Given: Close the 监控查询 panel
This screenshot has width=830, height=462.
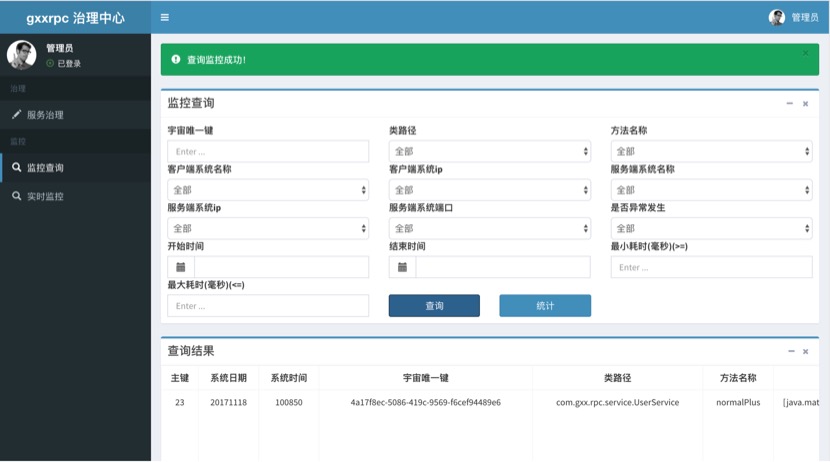Looking at the screenshot, I should (x=805, y=104).
